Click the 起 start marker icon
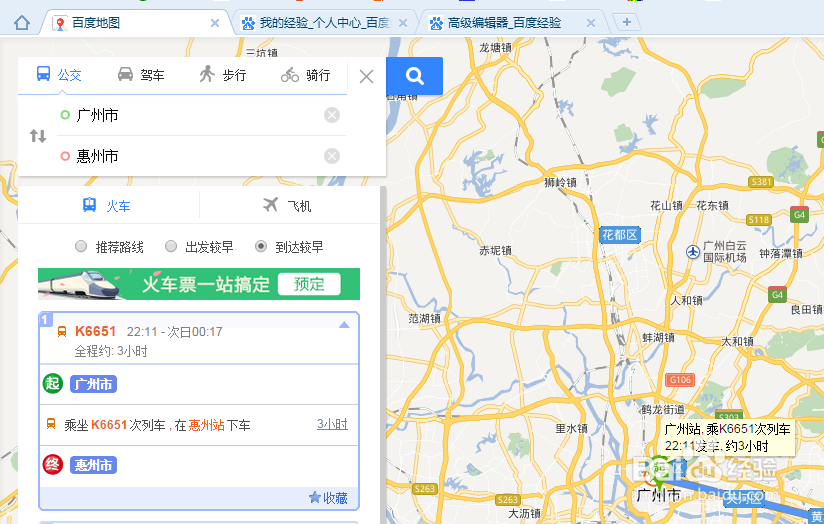The image size is (824, 524). pos(53,384)
